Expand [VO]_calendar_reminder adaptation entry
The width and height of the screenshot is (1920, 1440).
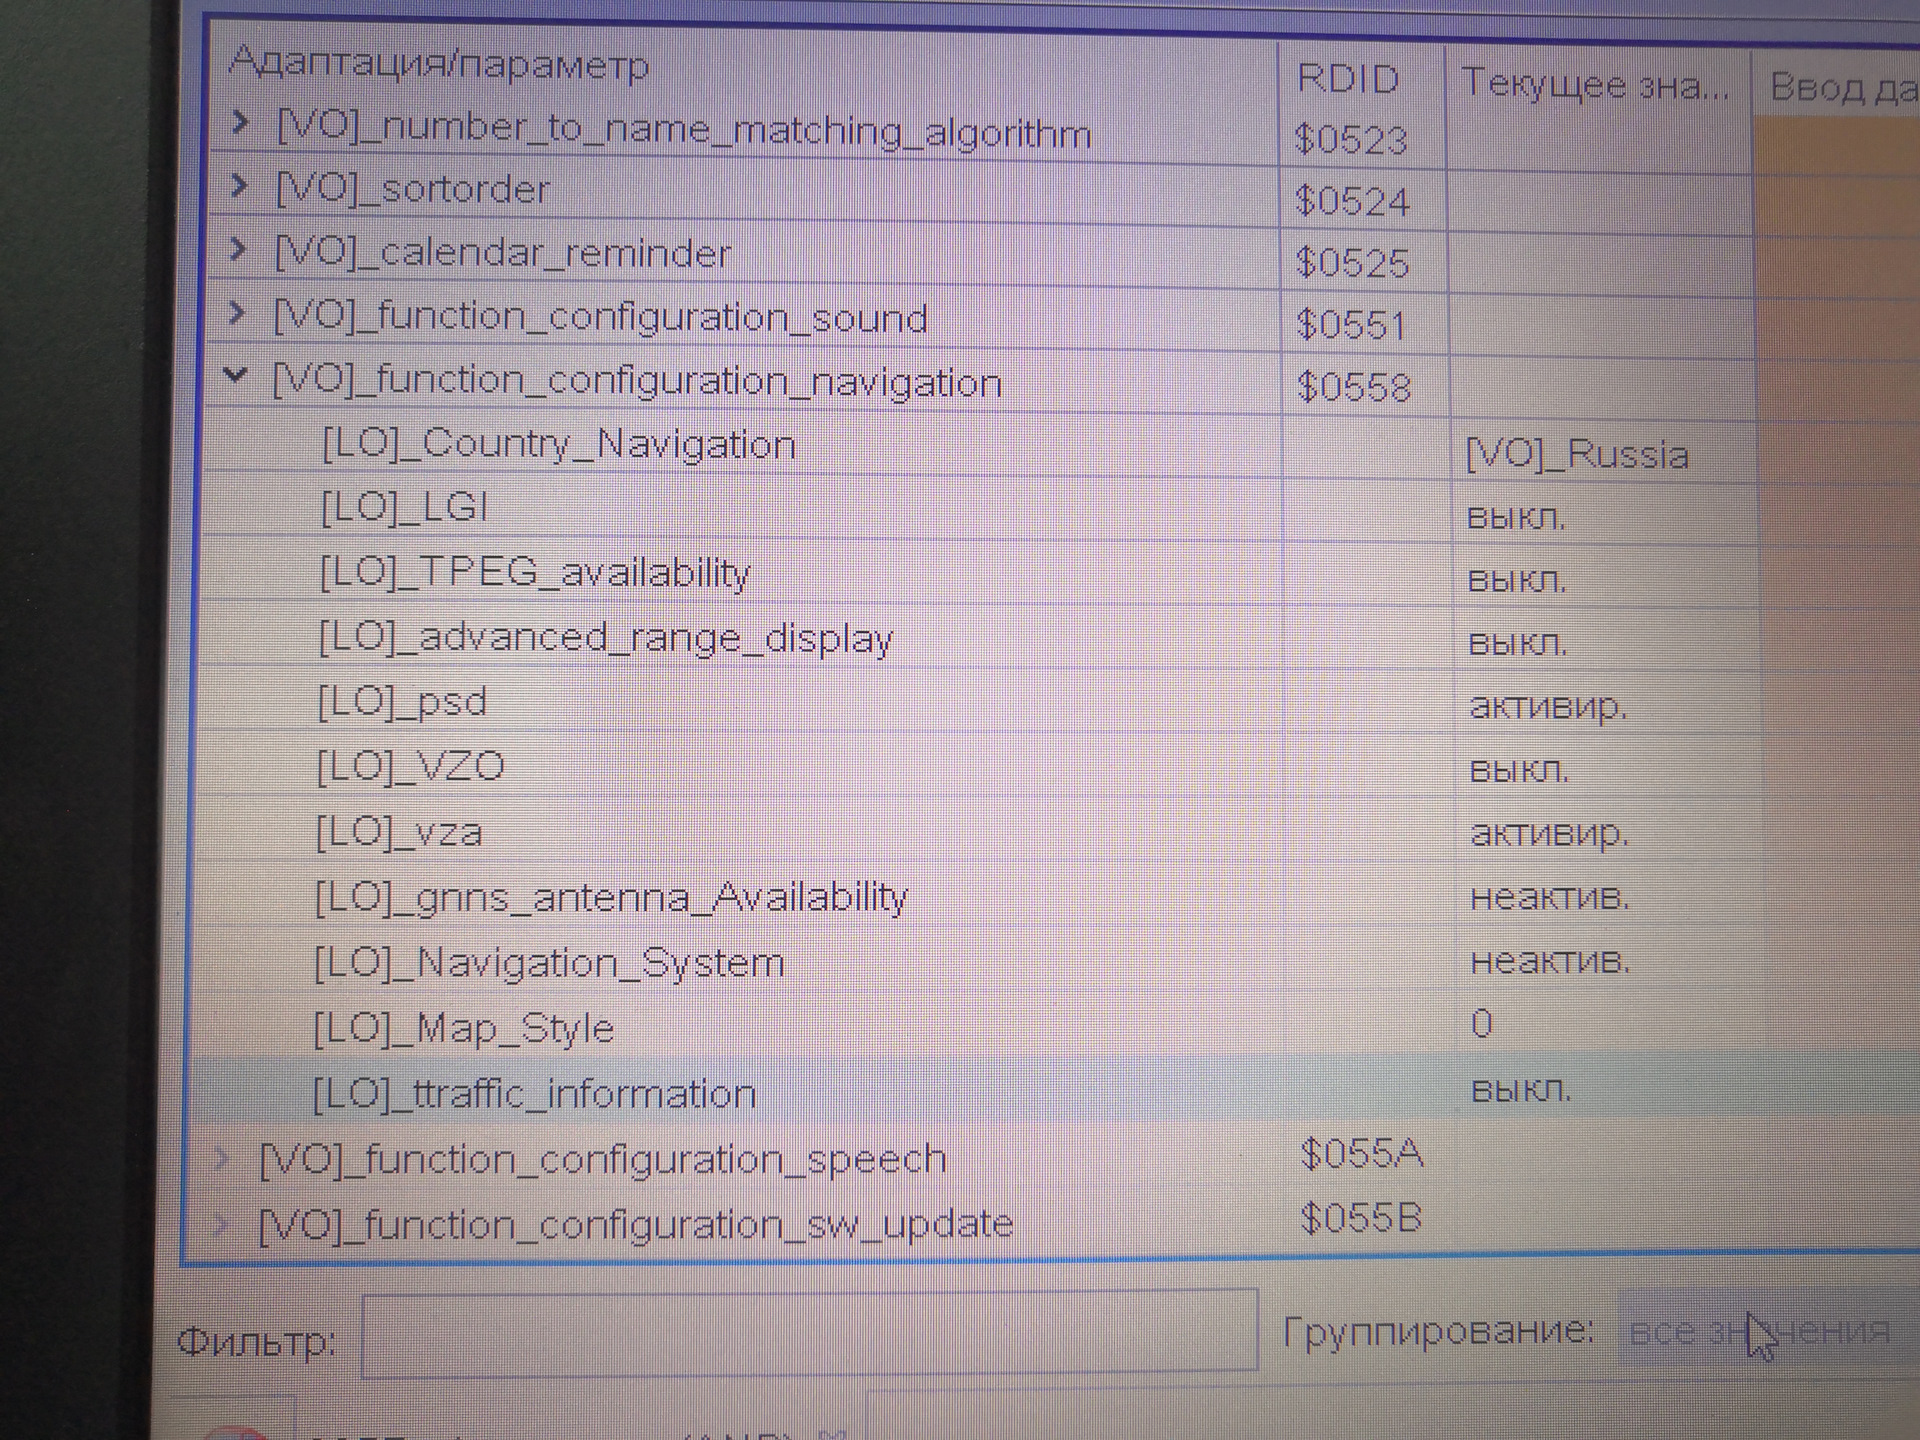[x=237, y=249]
